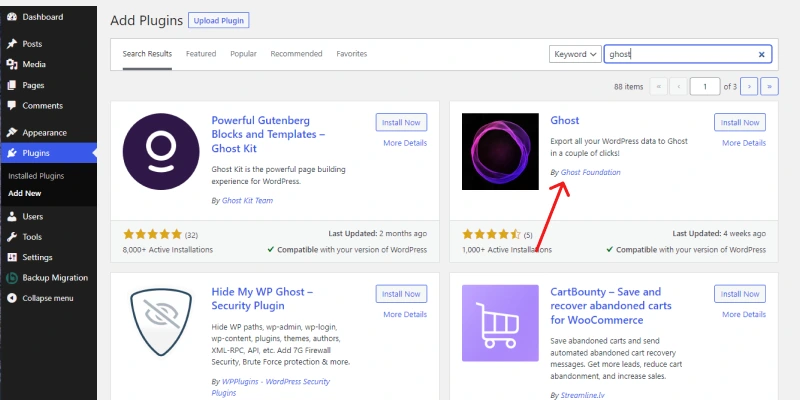Open Ghost Kit Team author link

pos(247,201)
